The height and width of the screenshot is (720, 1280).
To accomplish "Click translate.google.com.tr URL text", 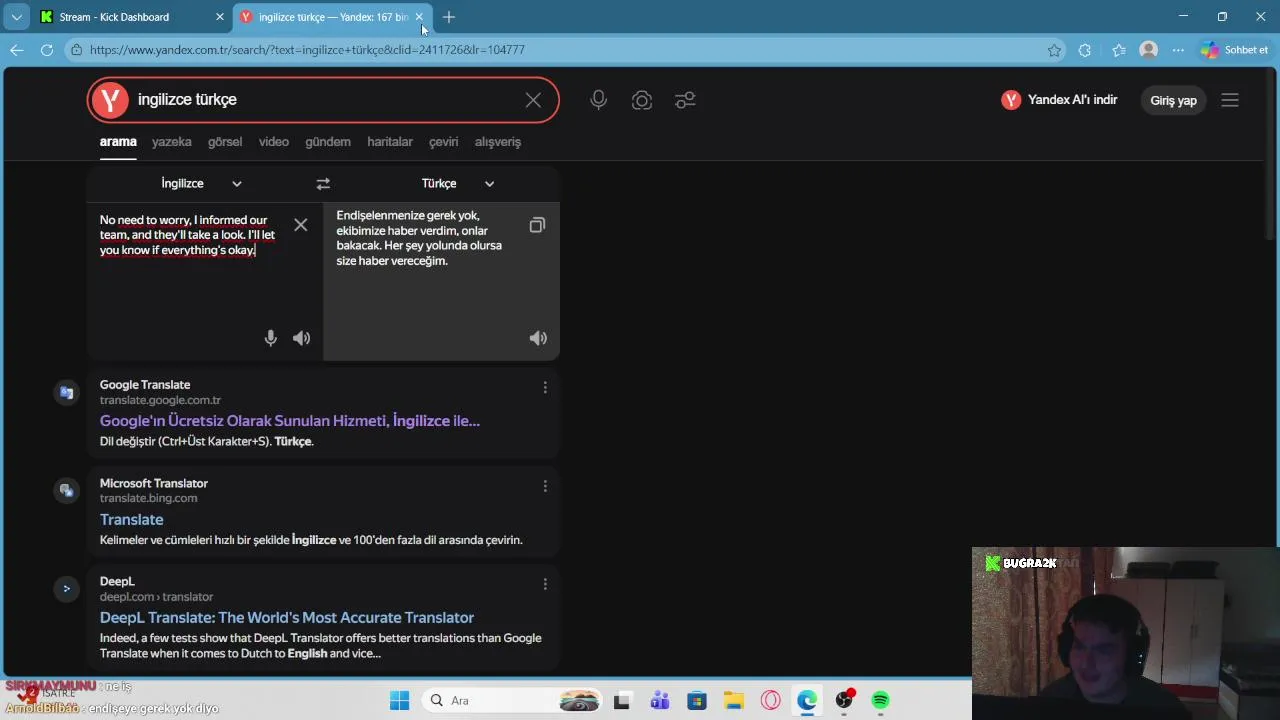I will click(x=160, y=400).
